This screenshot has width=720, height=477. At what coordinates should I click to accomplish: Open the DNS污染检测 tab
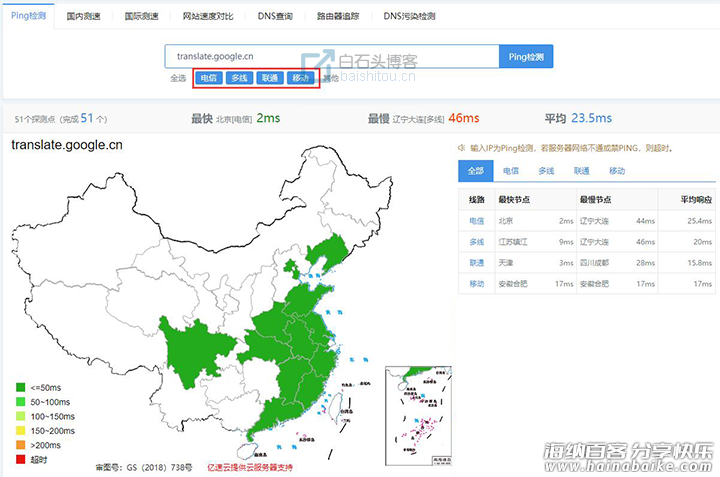[x=409, y=16]
